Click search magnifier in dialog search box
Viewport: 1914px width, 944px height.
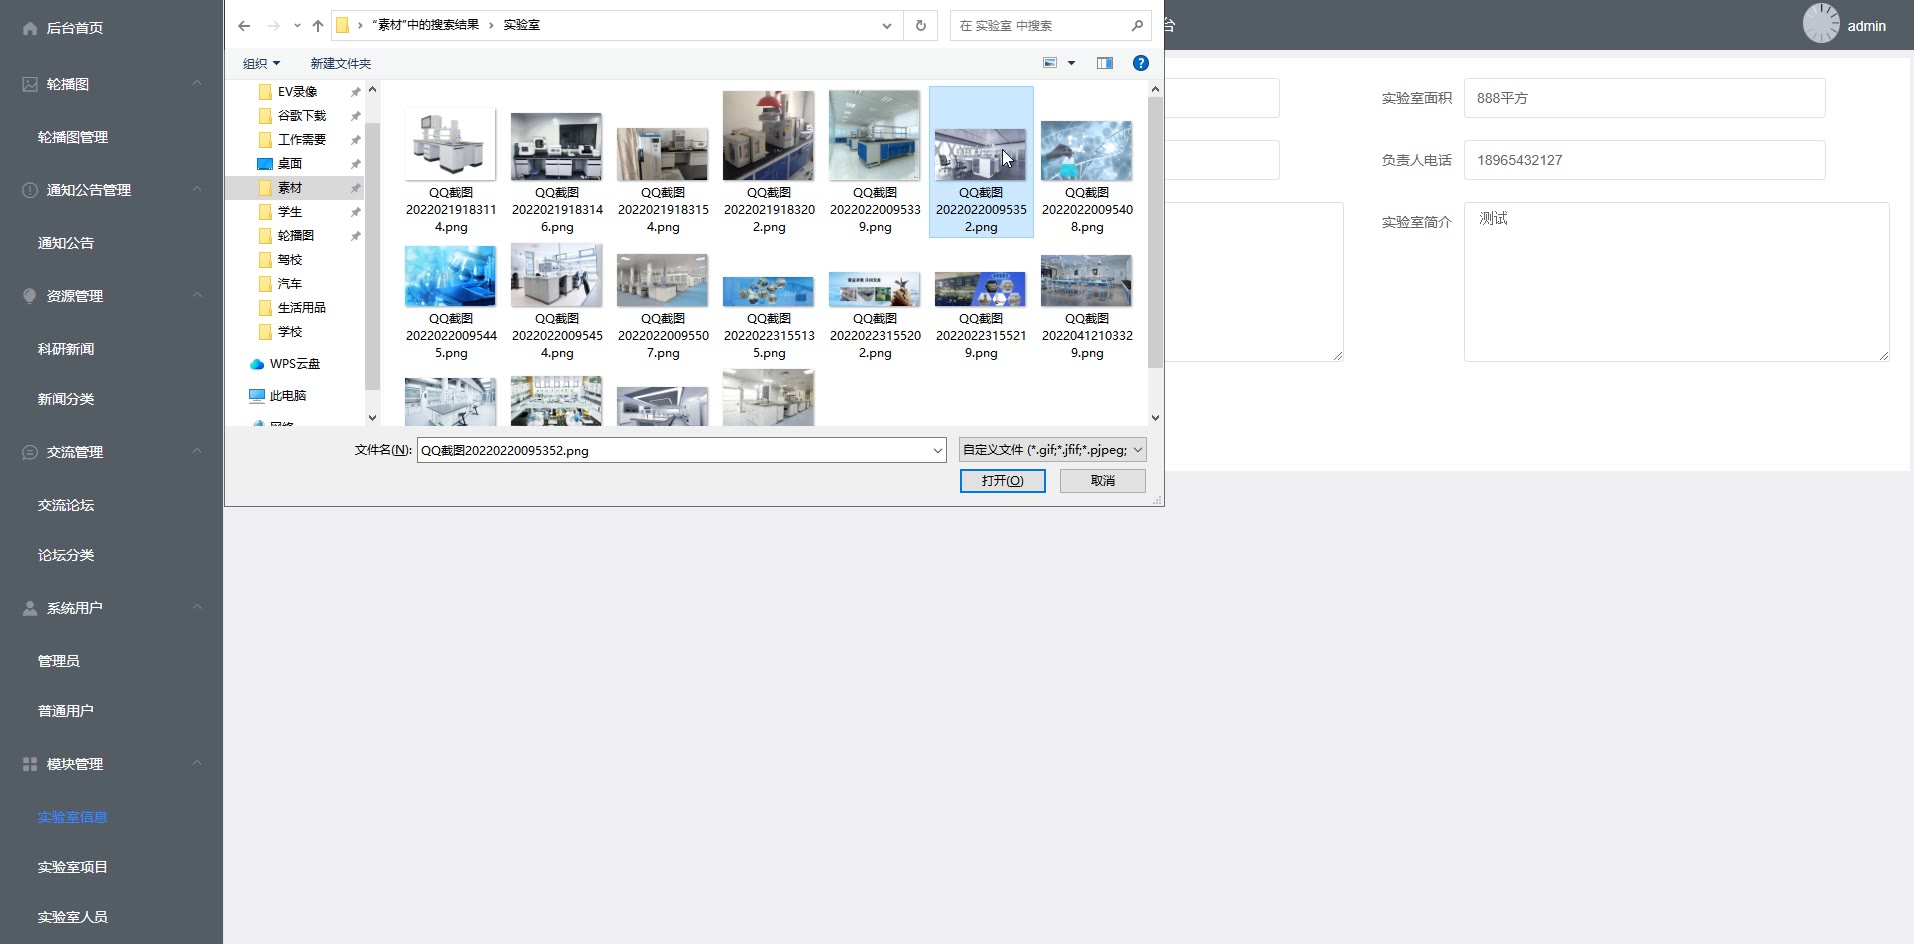point(1137,26)
